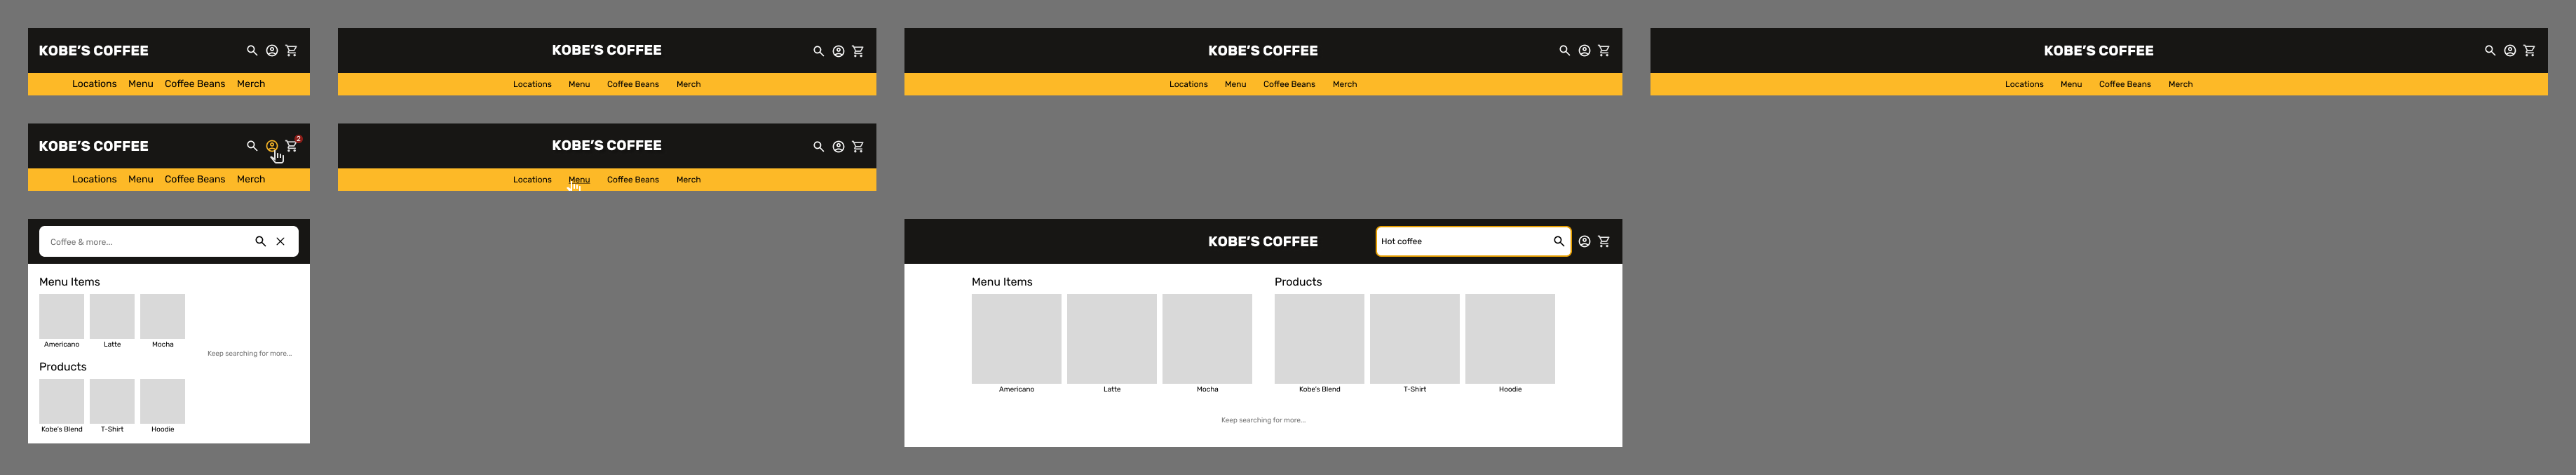This screenshot has height=475, width=2576.
Task: Open account icon in the widest header
Action: click(x=2510, y=50)
